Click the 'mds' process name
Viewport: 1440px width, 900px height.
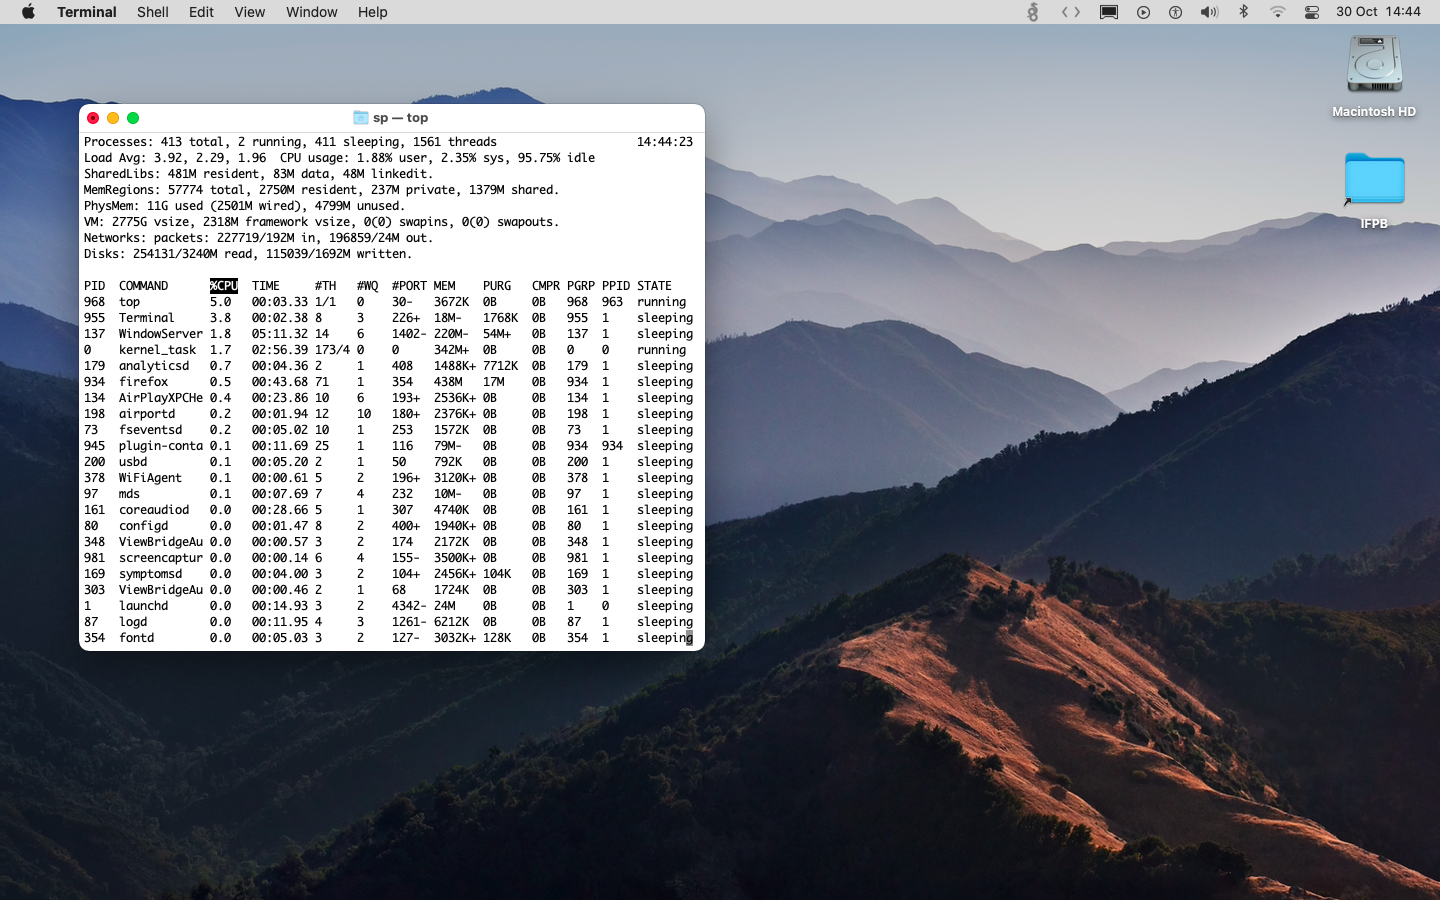point(129,494)
